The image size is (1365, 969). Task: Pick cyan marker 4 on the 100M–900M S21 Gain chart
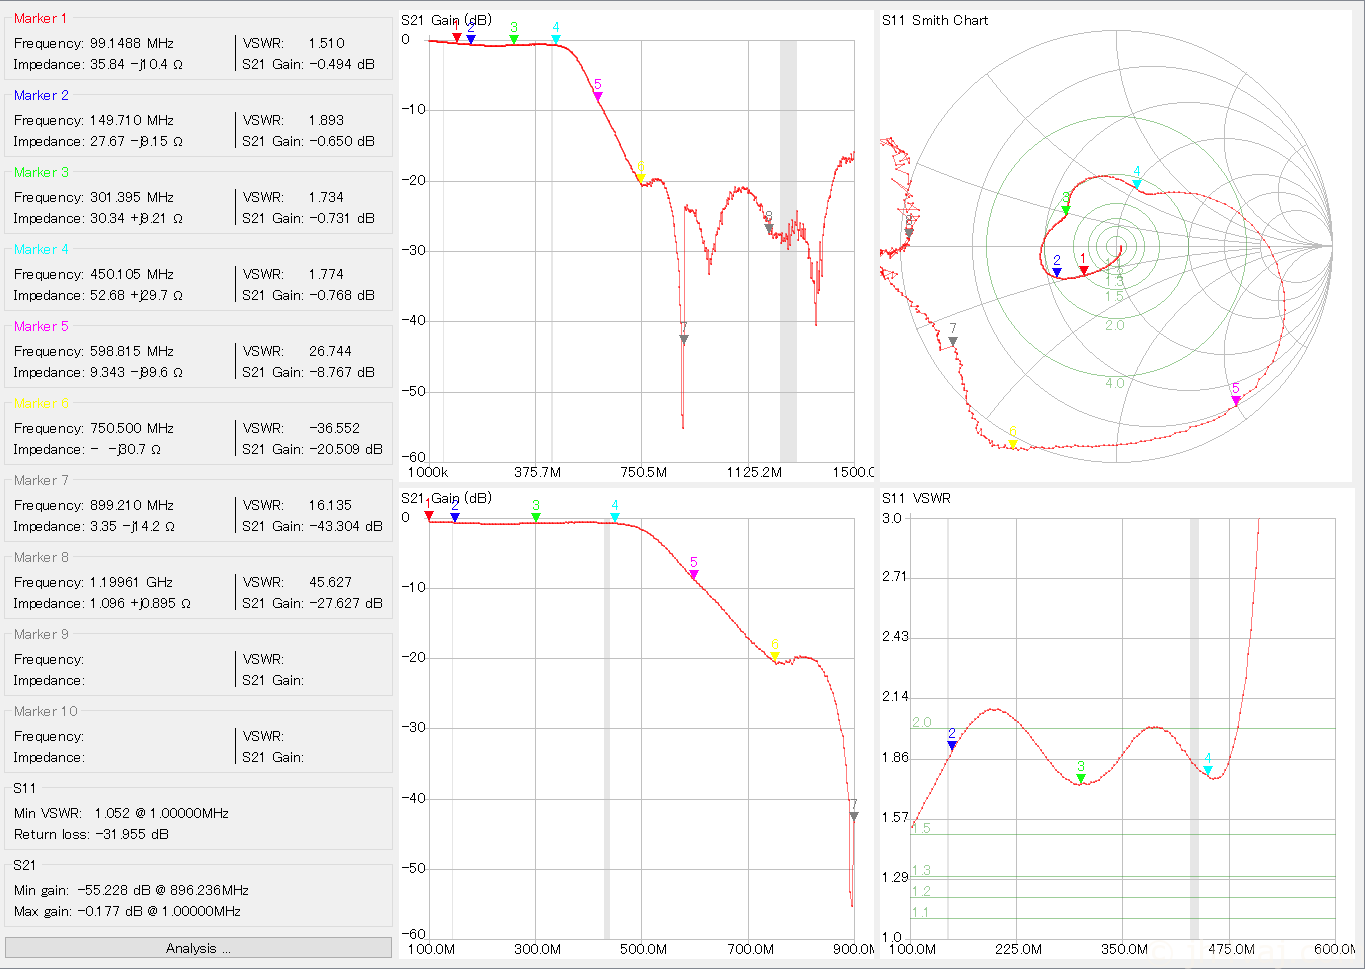coord(615,518)
